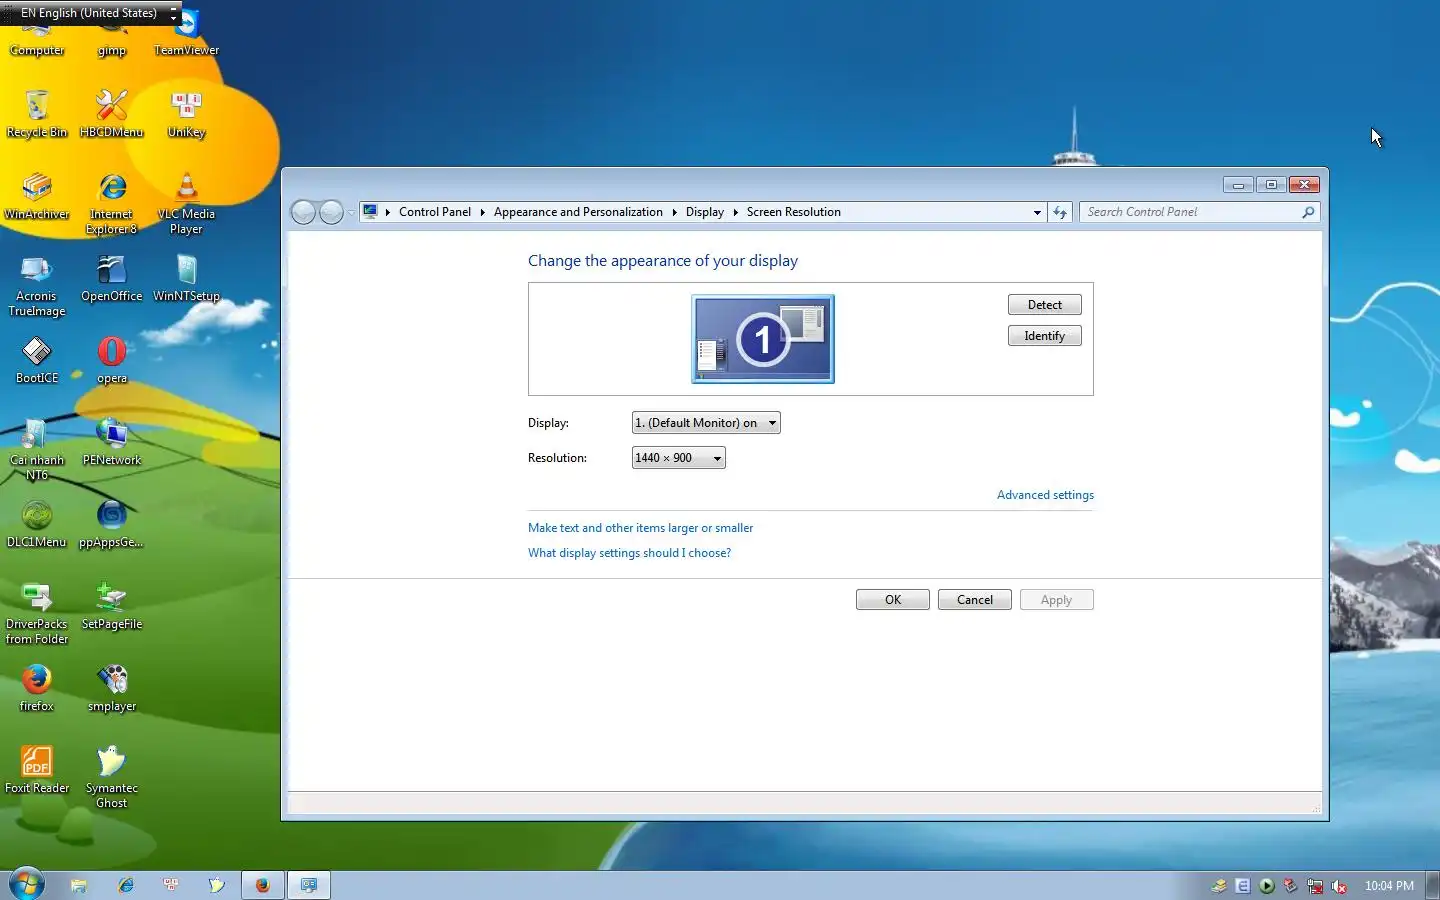Expand the address bar history dropdown
Screen dimensions: 1440x900
click(1037, 212)
